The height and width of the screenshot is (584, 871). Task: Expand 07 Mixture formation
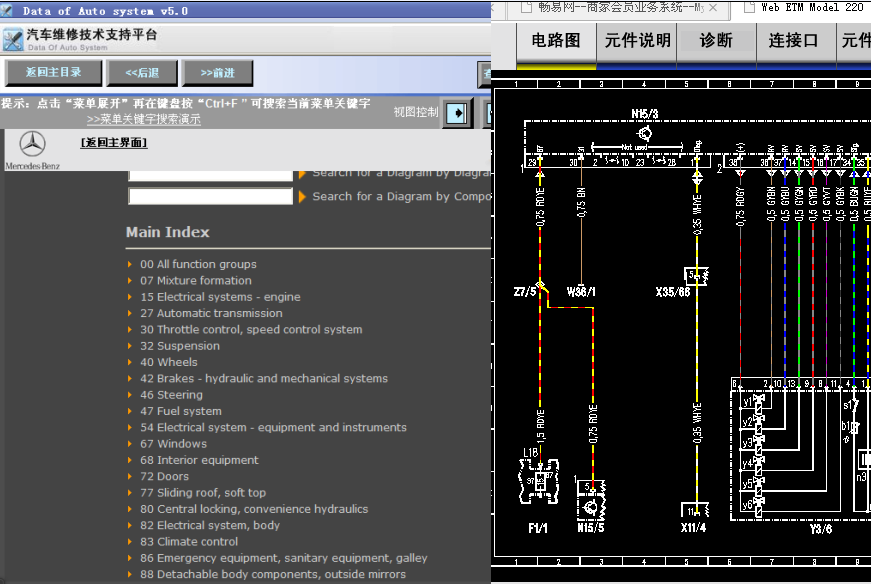tap(196, 281)
